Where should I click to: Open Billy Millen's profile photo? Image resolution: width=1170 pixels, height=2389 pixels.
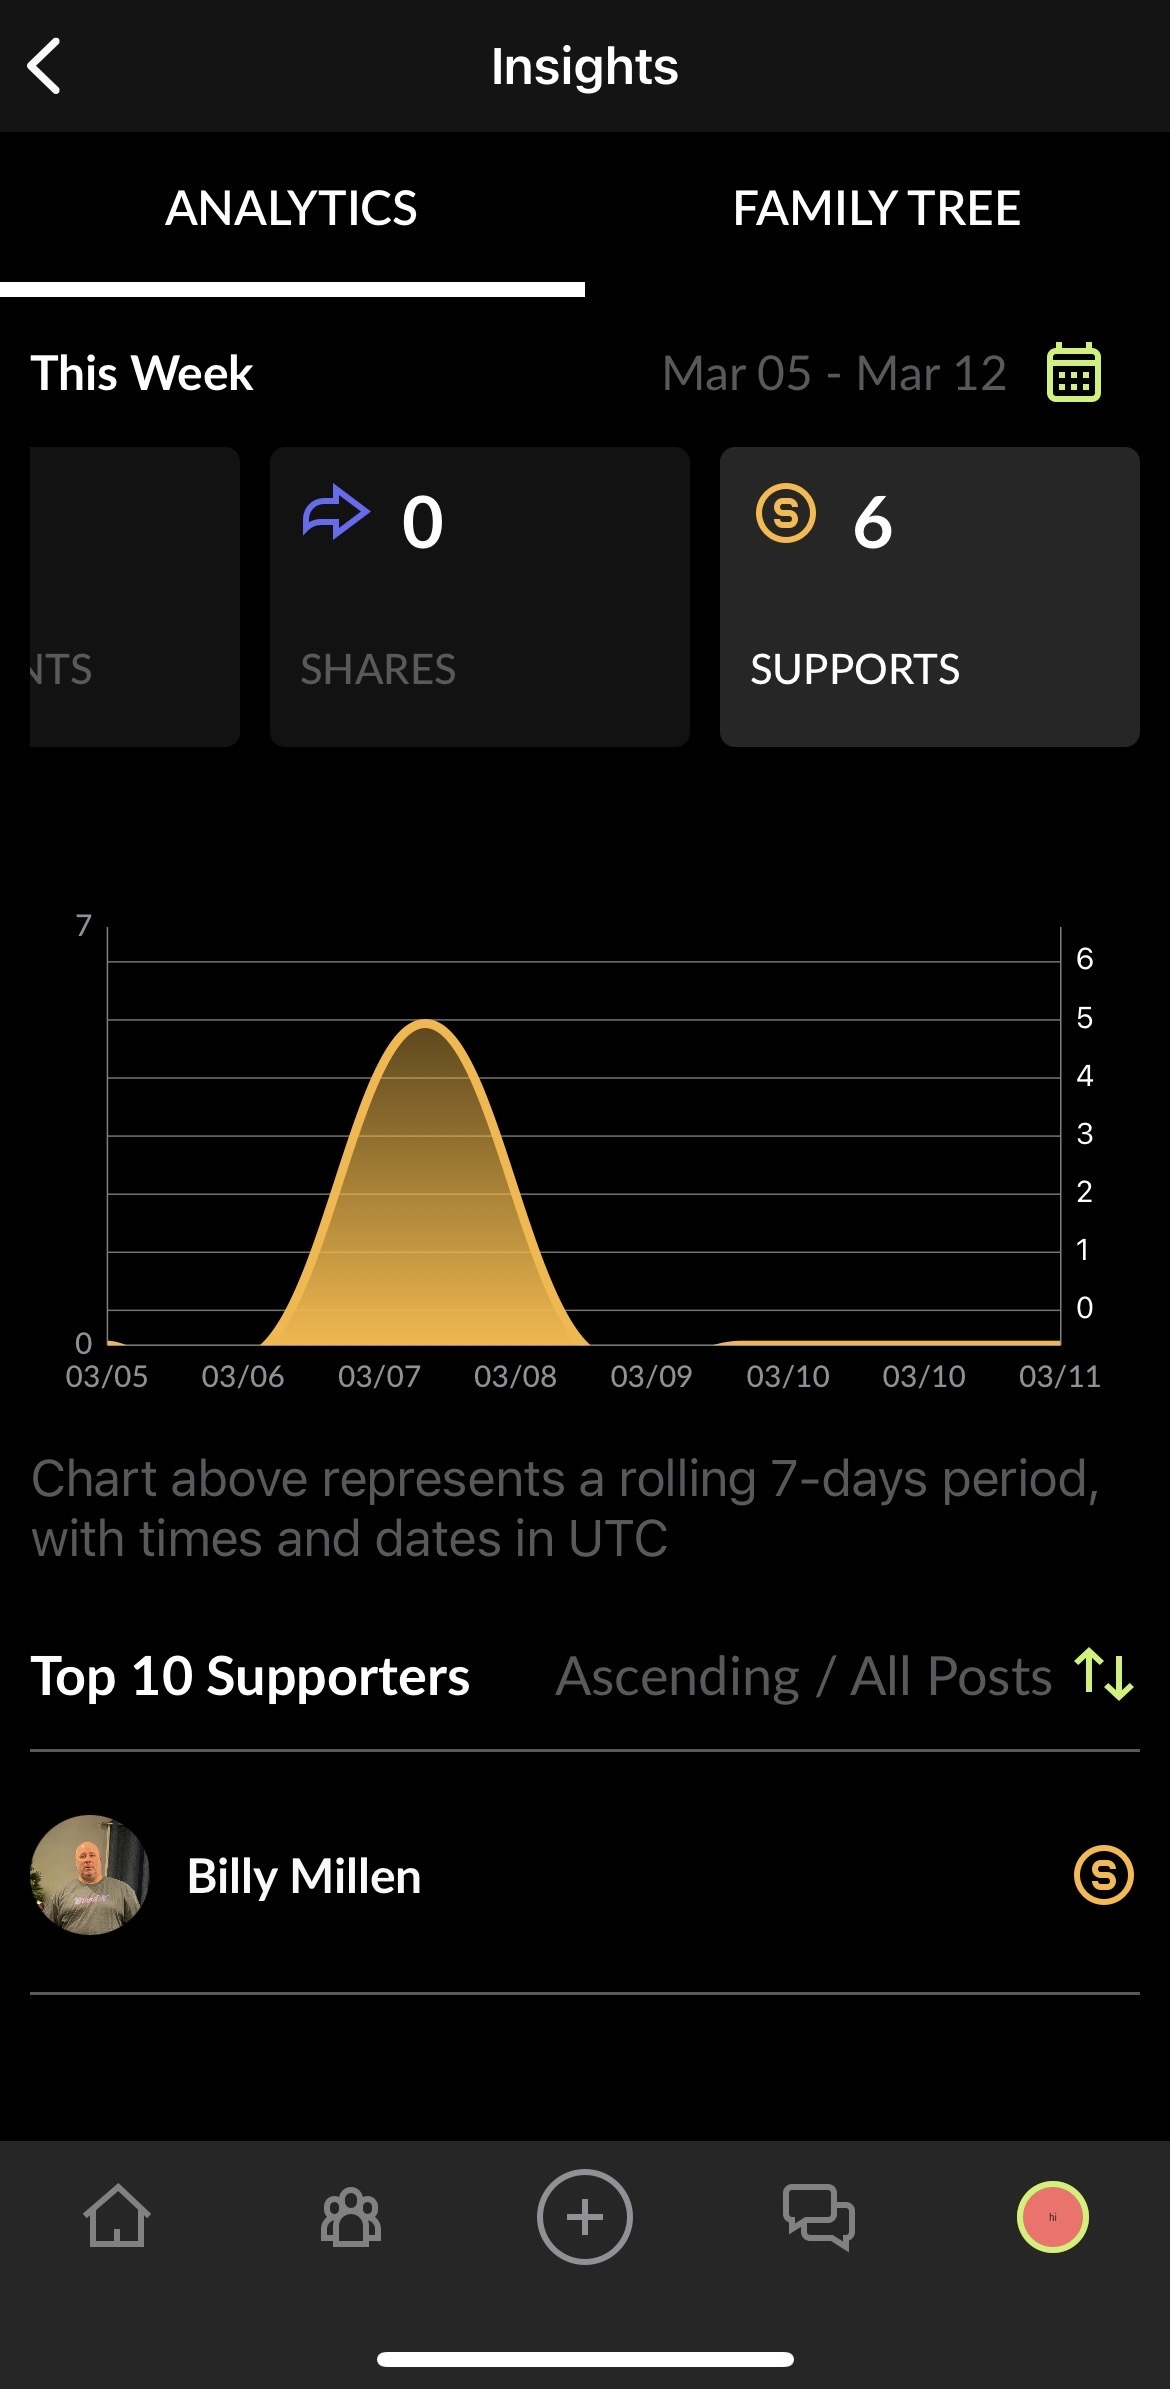pyautogui.click(x=90, y=1875)
